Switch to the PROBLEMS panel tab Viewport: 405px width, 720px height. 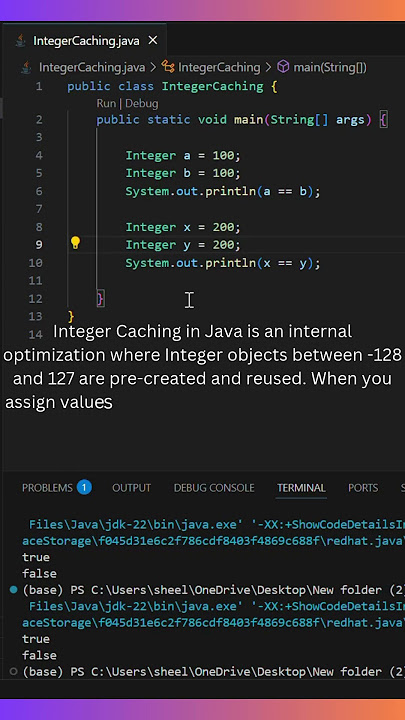(x=47, y=488)
